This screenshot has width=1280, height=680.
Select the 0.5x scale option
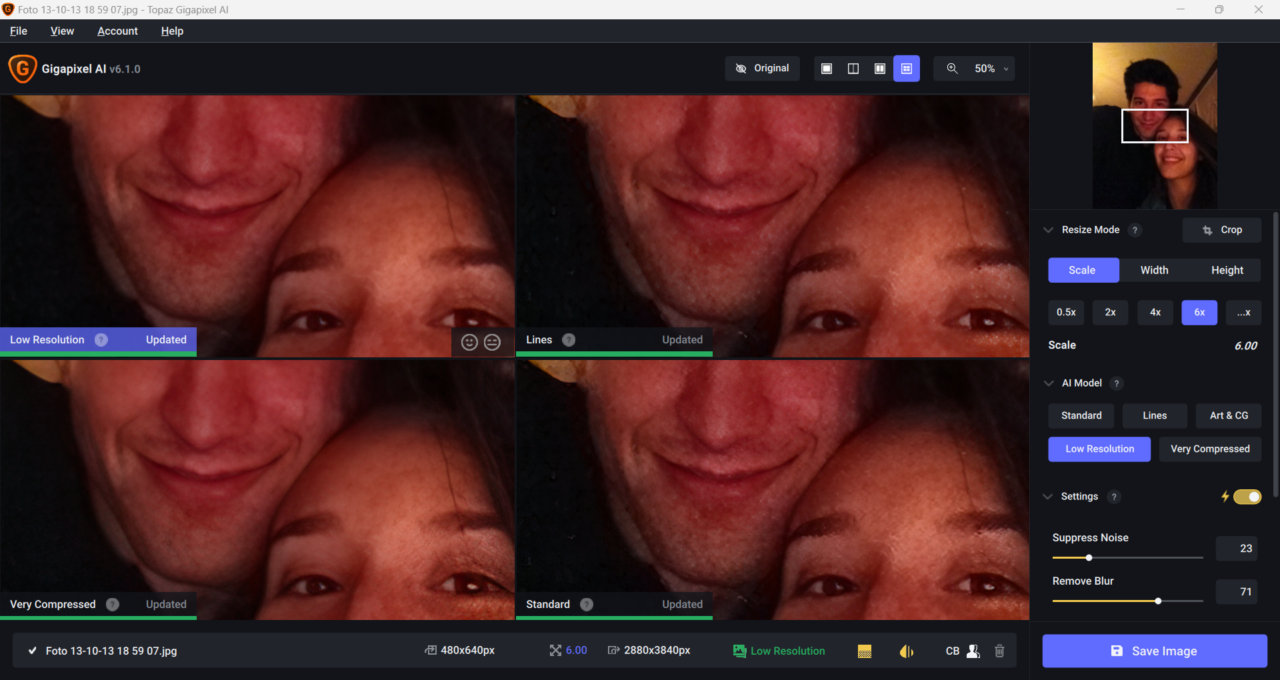(x=1066, y=312)
